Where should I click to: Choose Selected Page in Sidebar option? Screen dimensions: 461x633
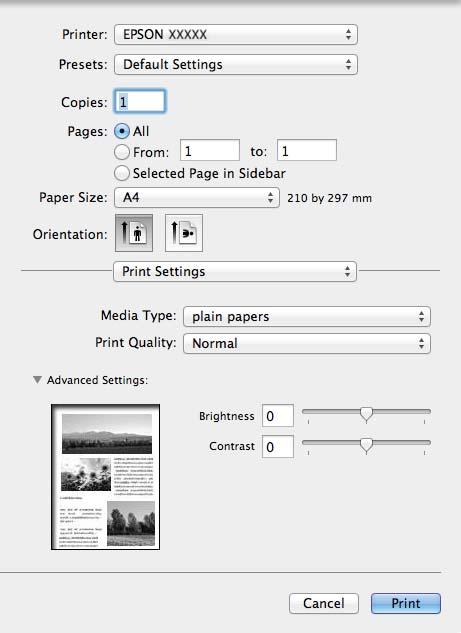coord(122,173)
